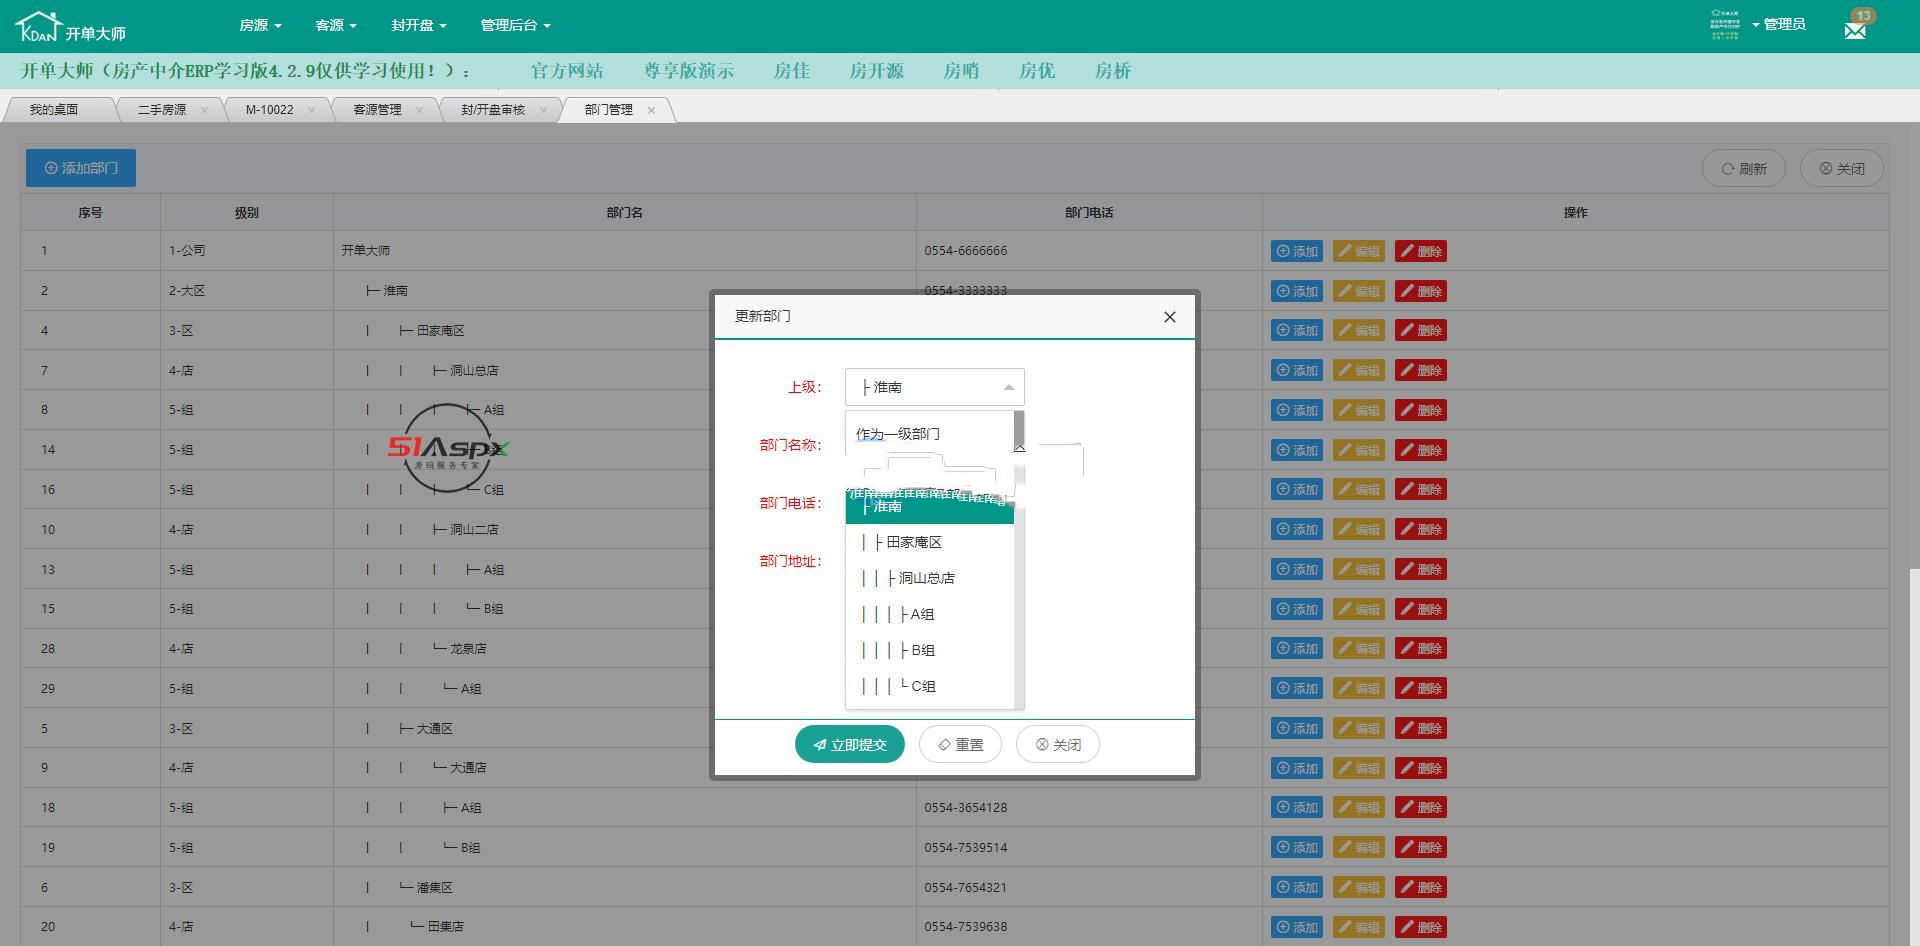
Task: Expand the 上级 dropdown selector
Action: point(934,387)
